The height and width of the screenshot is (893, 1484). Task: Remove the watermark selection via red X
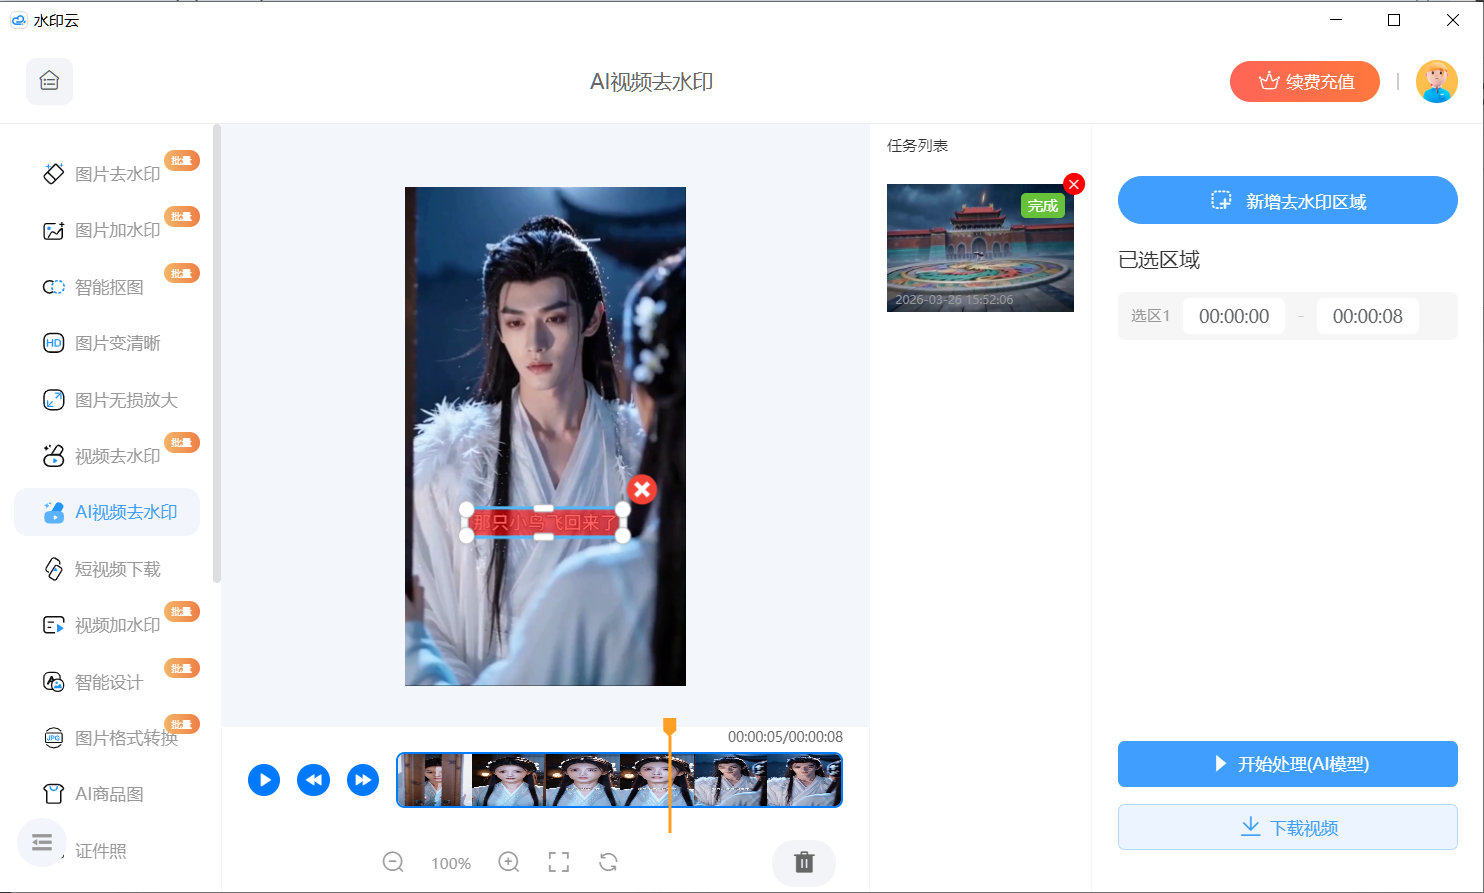pos(642,489)
